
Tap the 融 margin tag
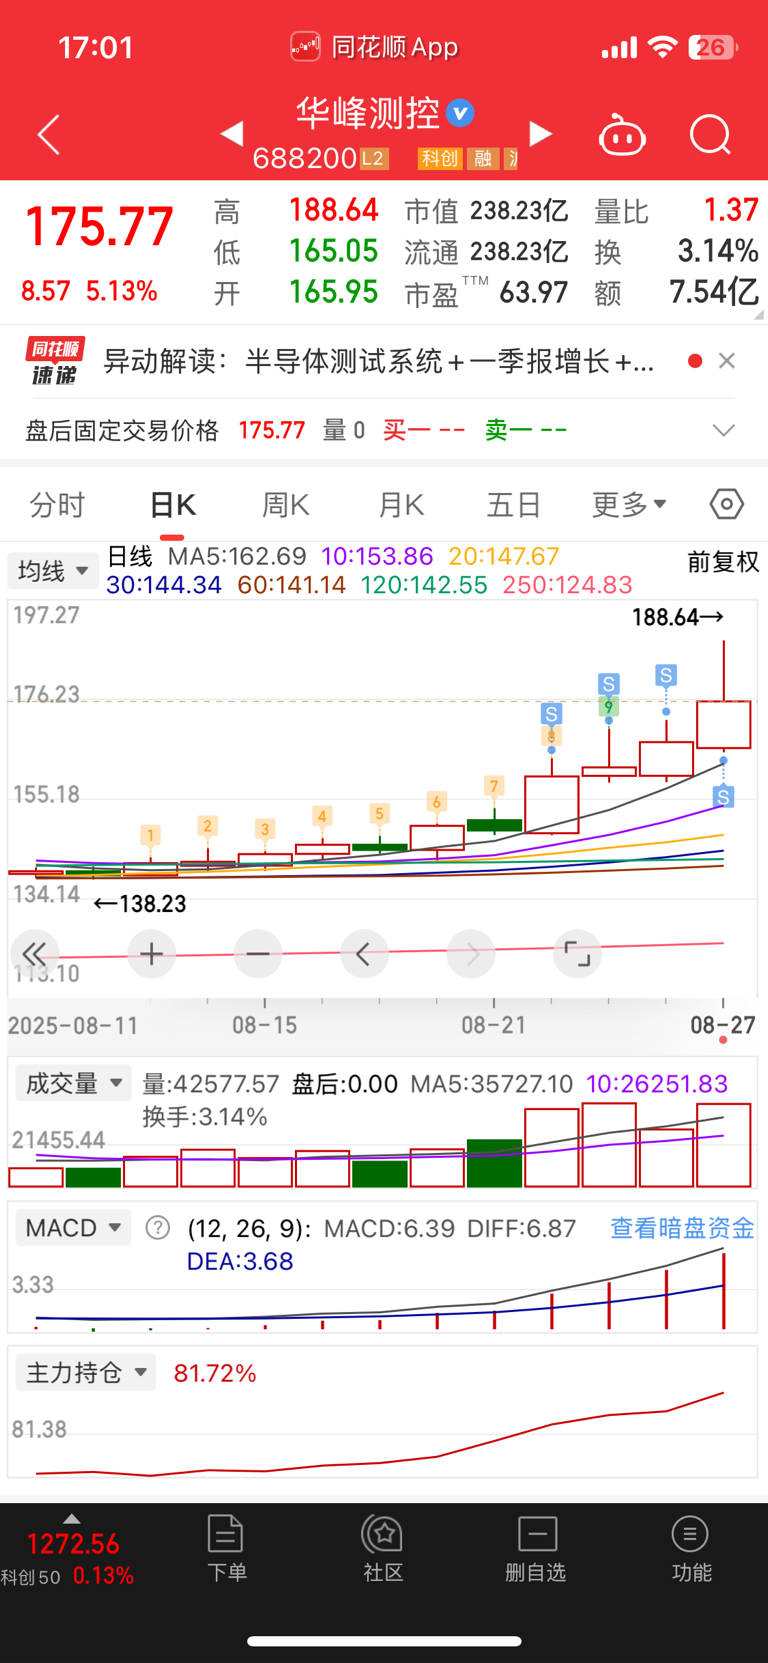[483, 158]
